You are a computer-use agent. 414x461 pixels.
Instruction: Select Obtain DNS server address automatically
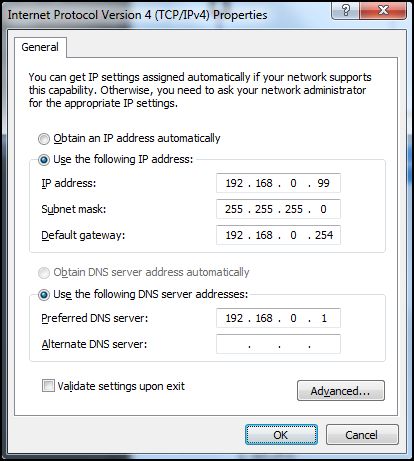pos(44,273)
